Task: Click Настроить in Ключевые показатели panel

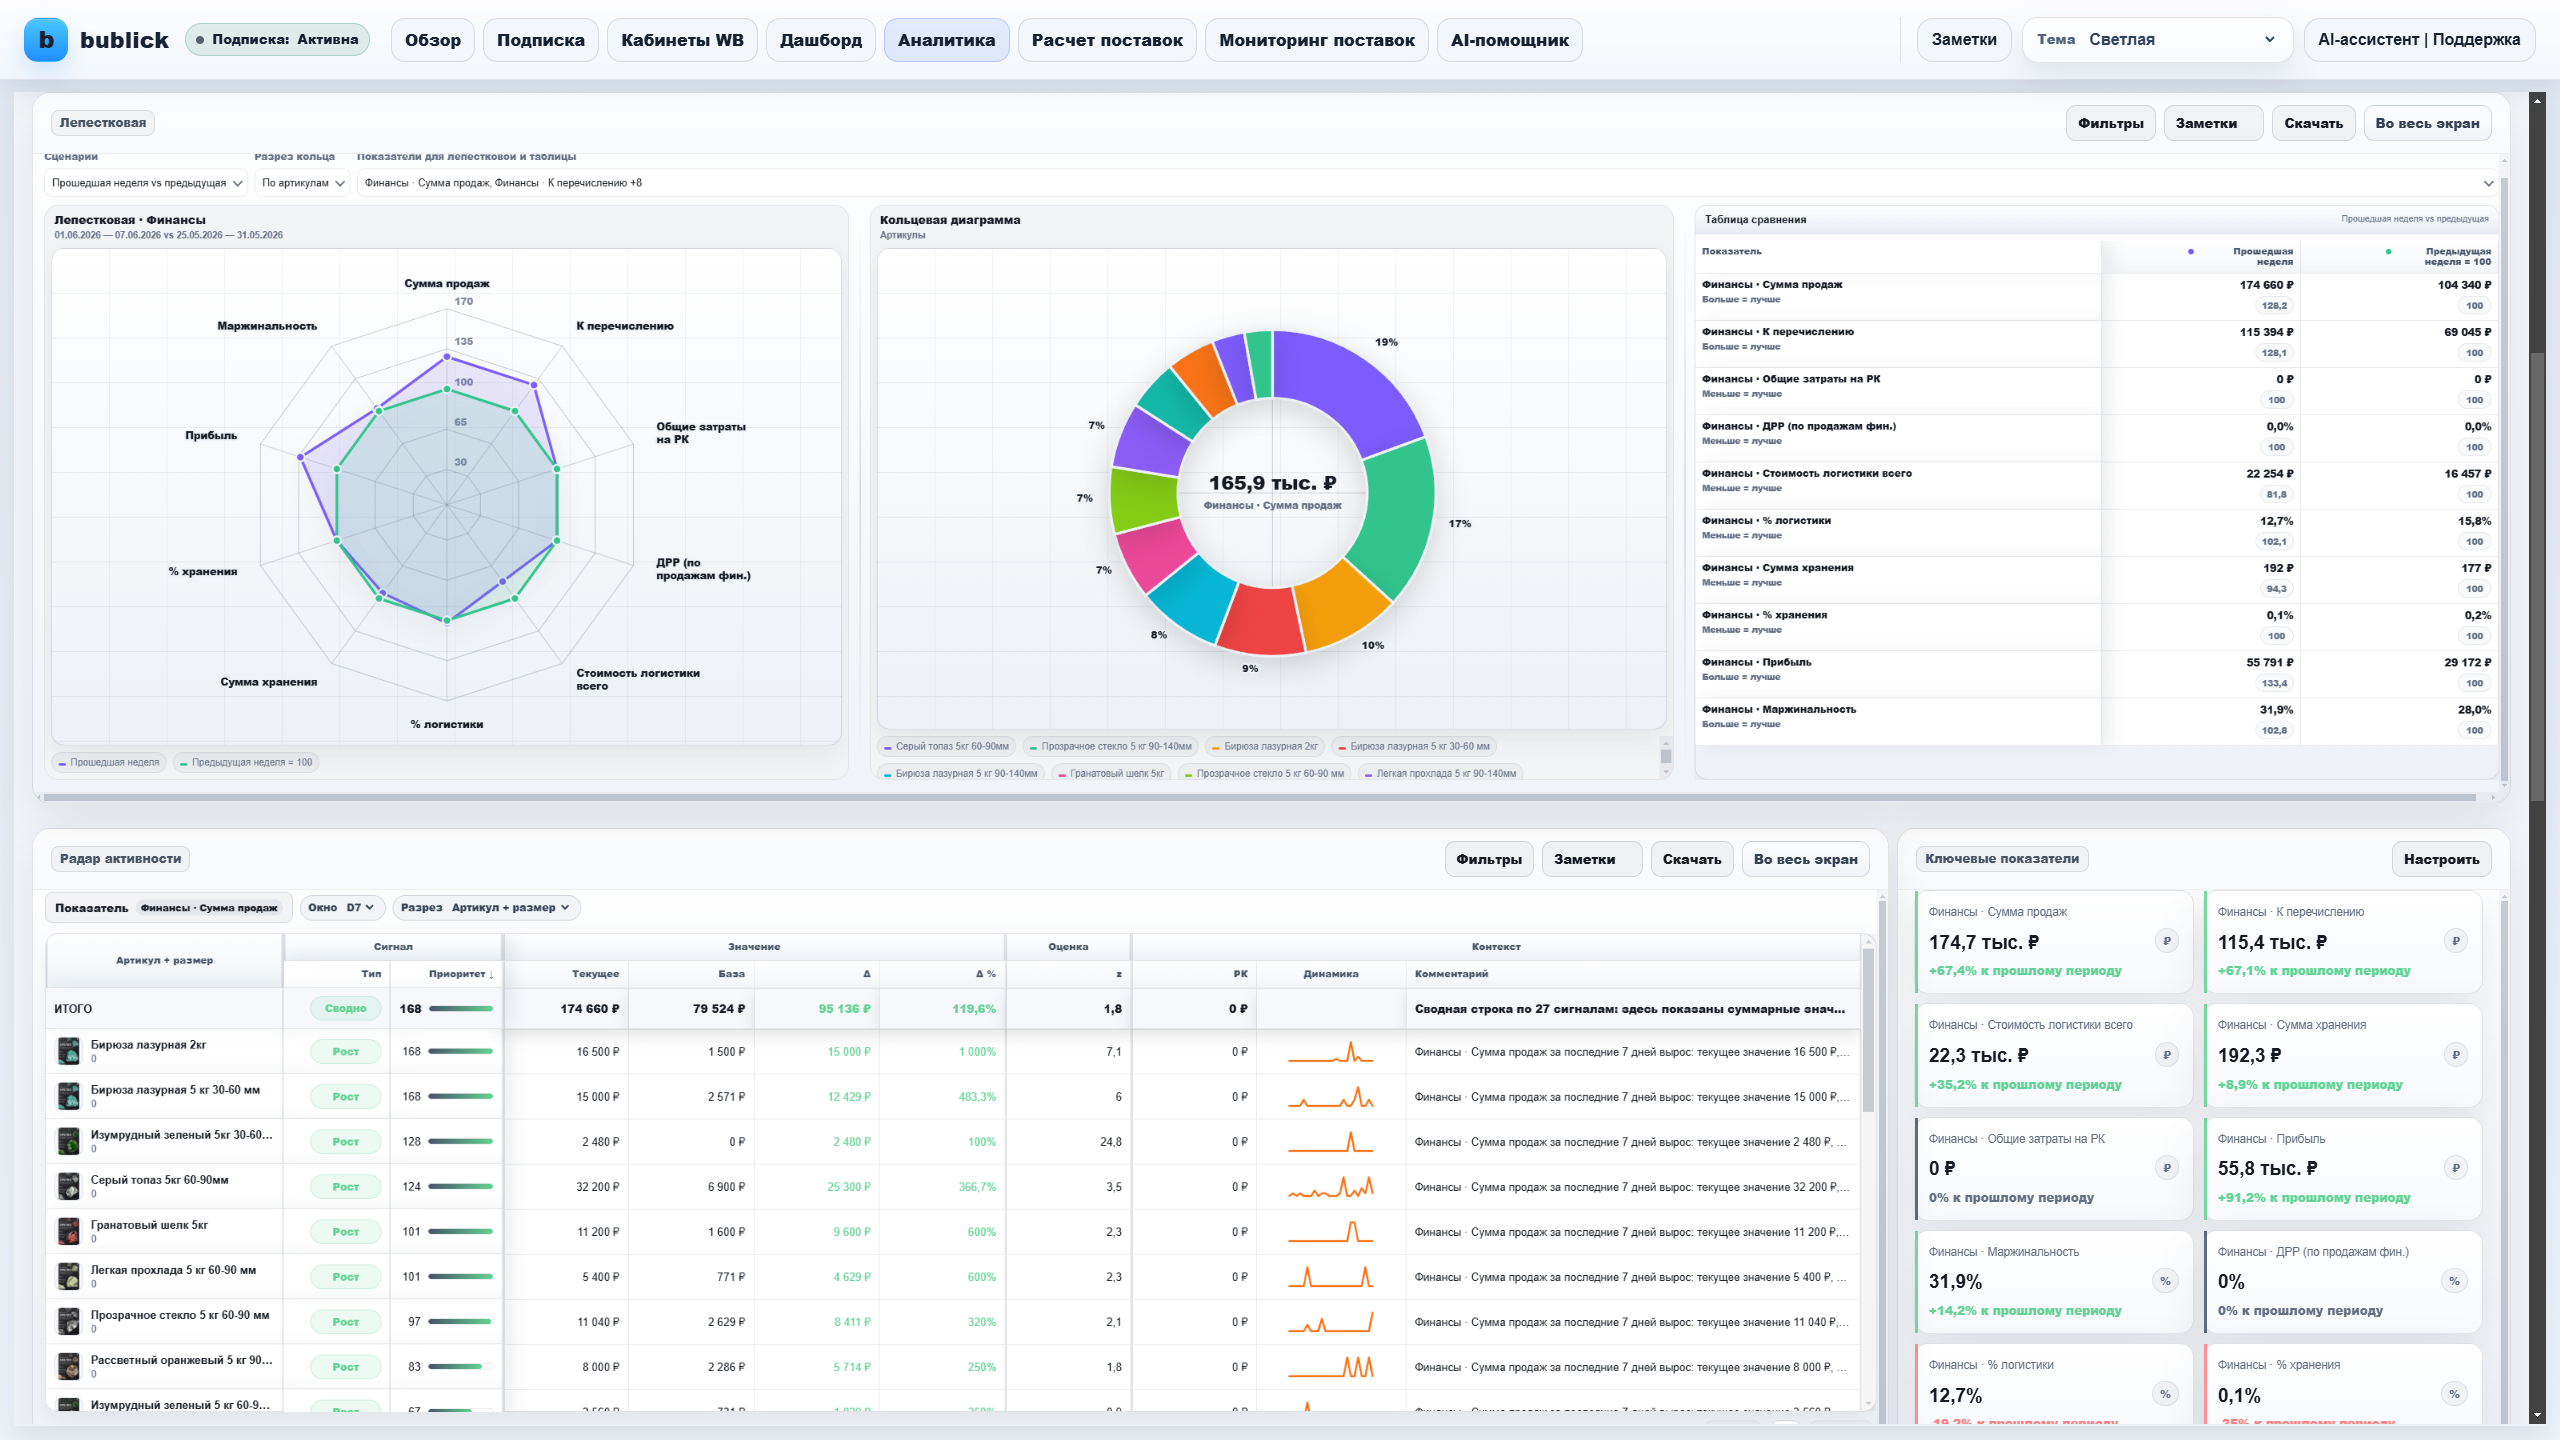Action: coord(2441,859)
